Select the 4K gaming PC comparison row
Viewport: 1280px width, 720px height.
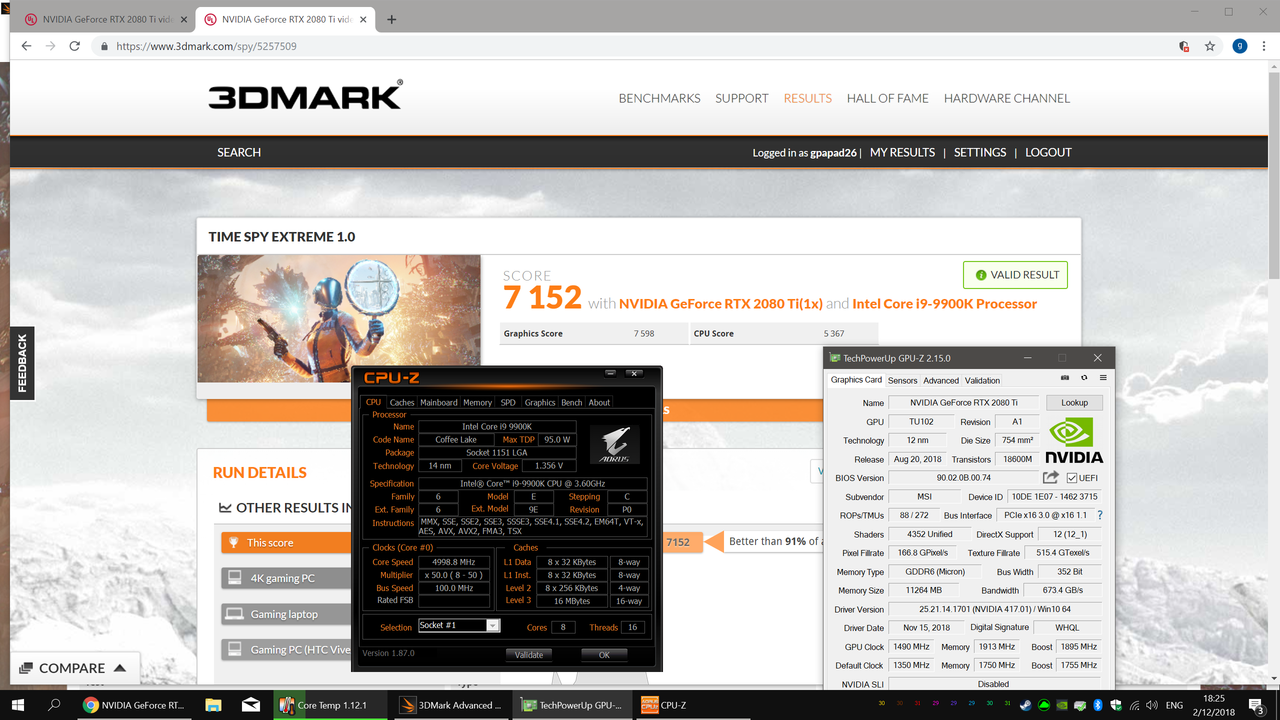click(286, 578)
